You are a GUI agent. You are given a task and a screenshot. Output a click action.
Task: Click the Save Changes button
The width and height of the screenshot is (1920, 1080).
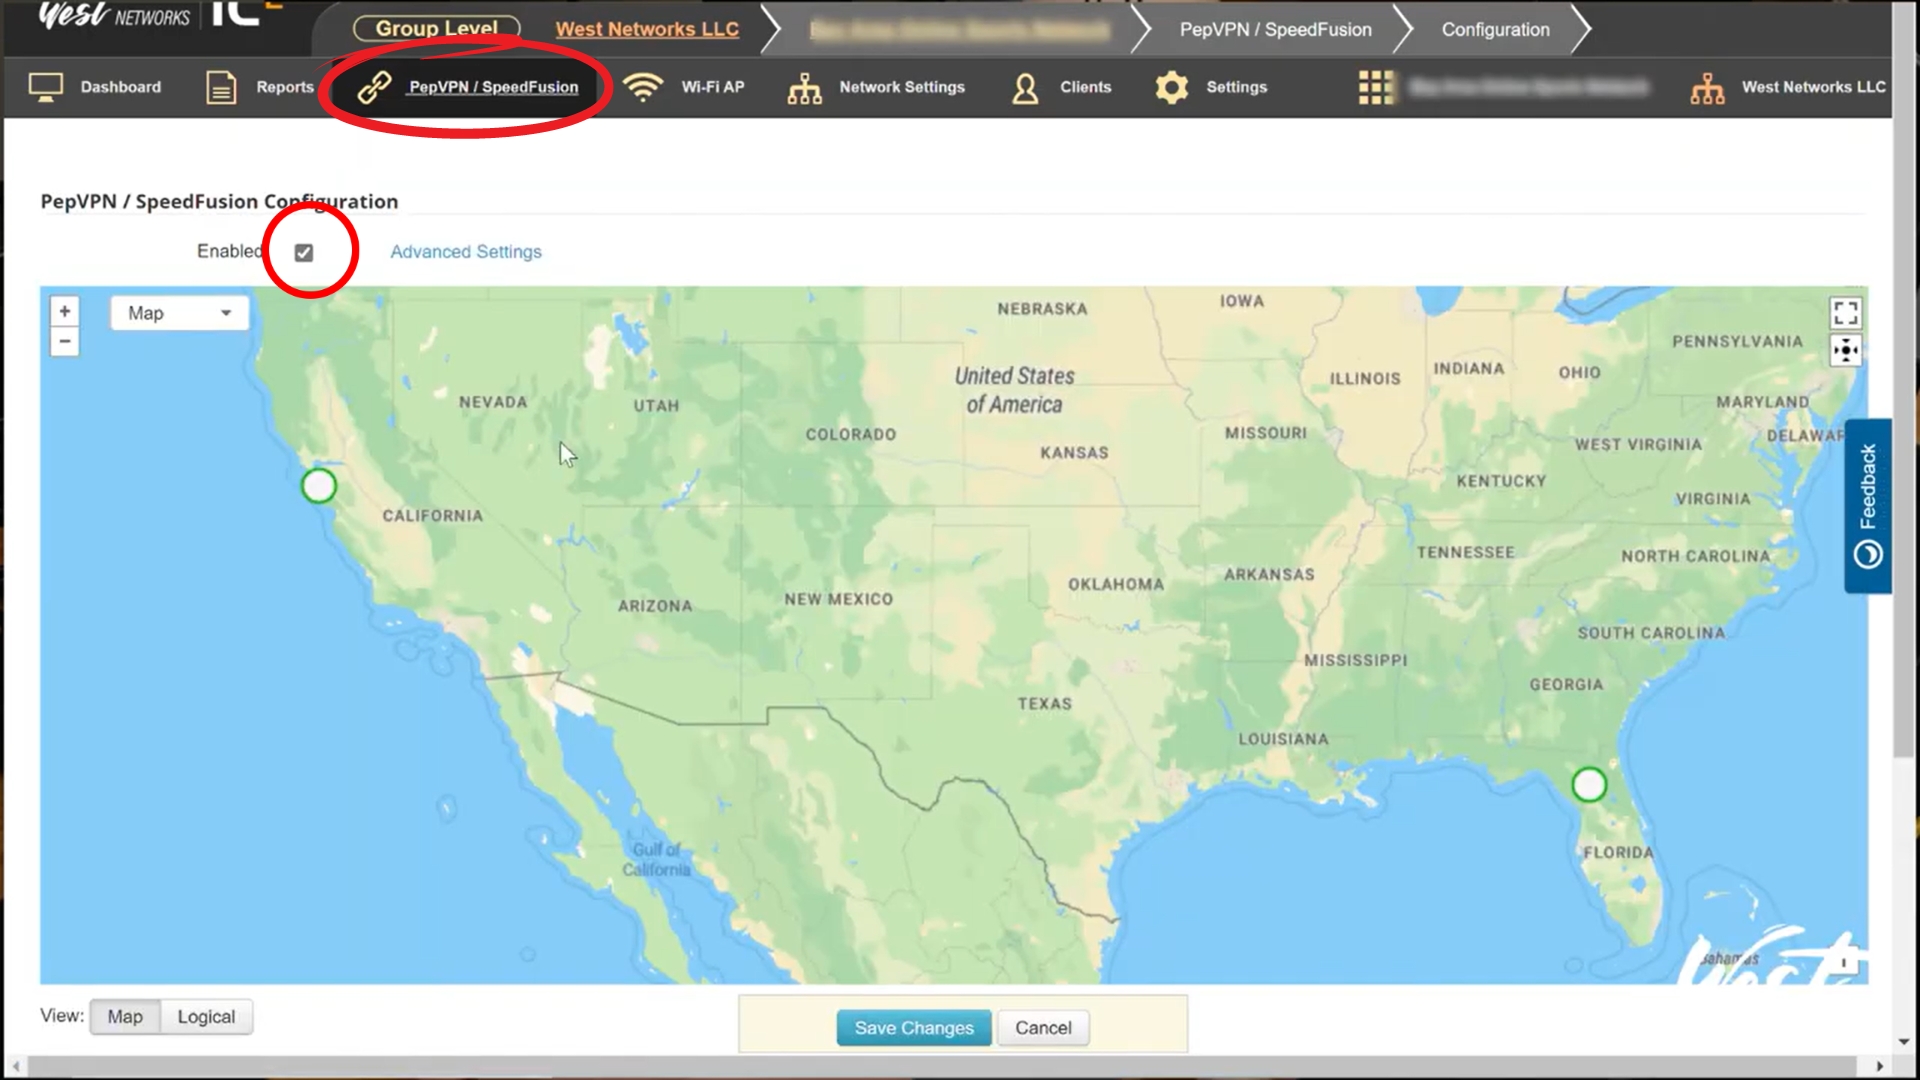click(913, 1027)
